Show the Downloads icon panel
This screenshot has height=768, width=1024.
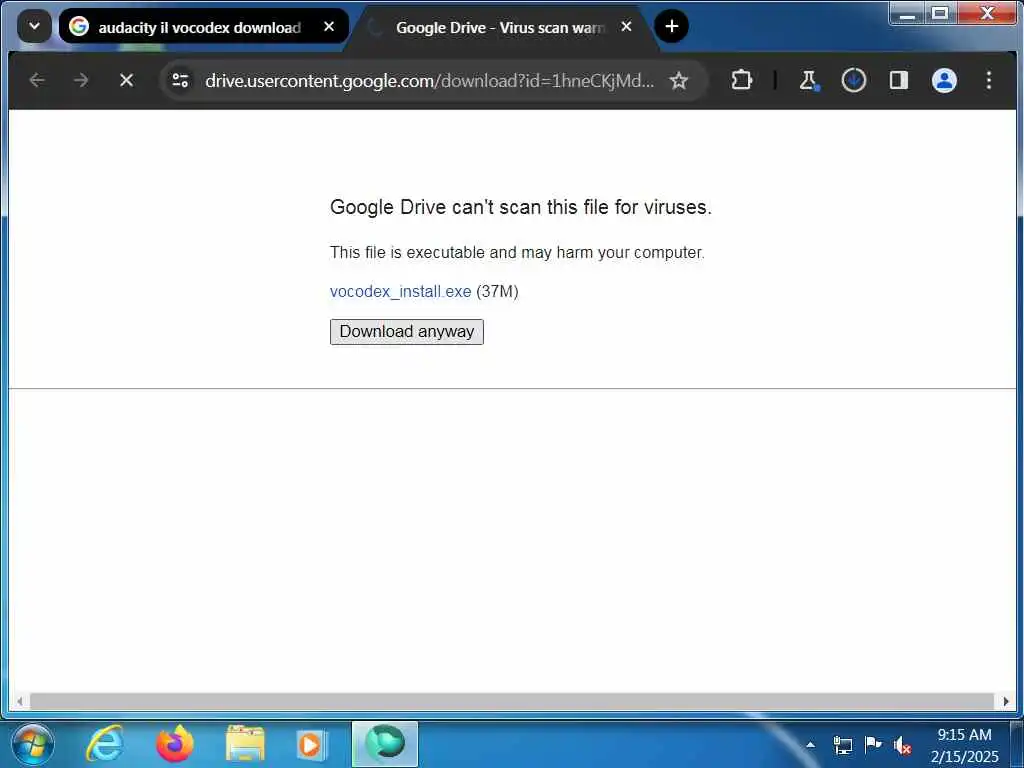(854, 80)
